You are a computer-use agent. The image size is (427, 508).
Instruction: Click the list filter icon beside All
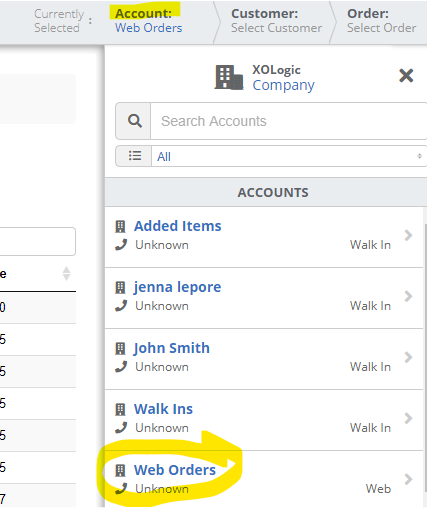pyautogui.click(x=135, y=156)
